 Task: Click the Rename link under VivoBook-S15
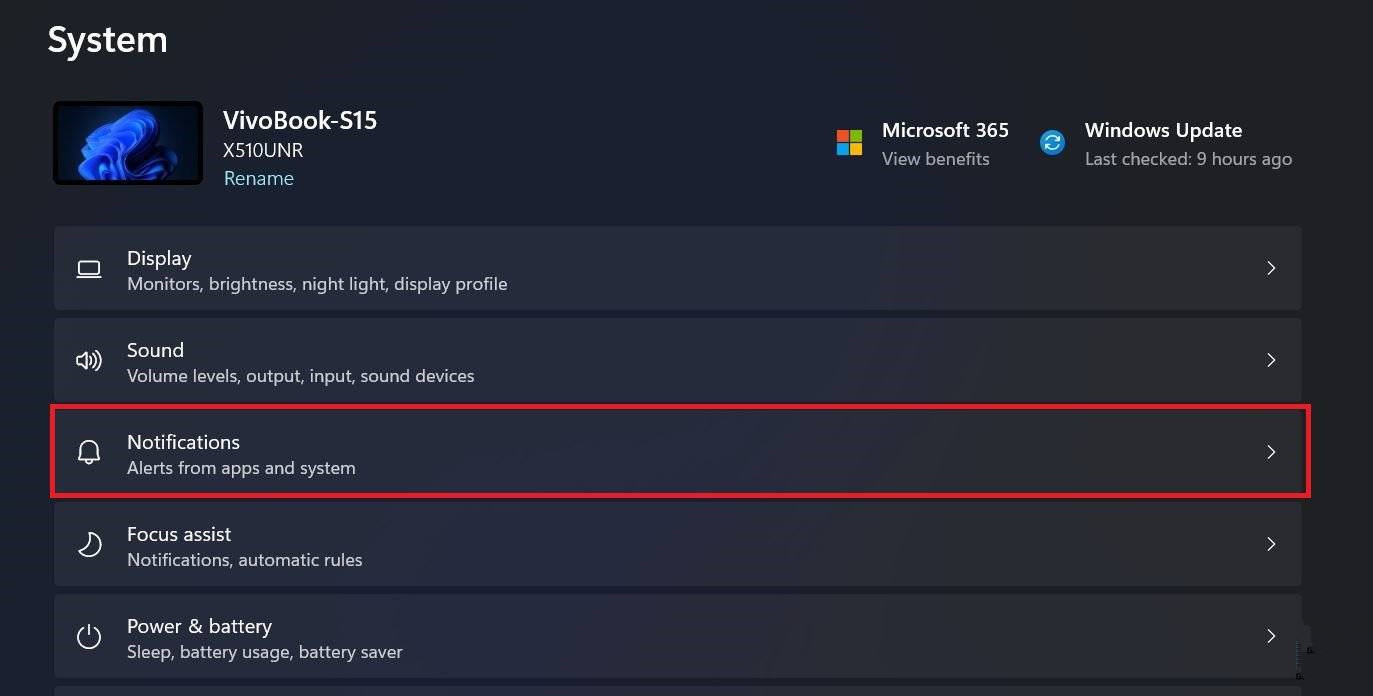259,177
